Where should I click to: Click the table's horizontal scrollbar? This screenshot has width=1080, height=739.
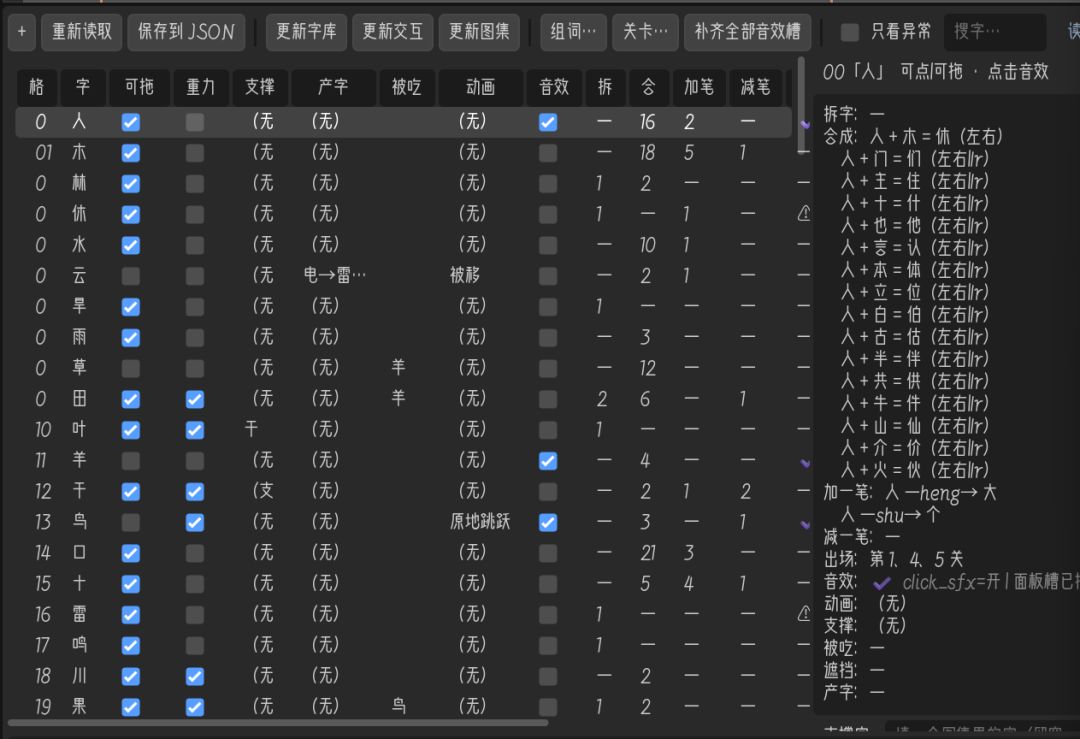click(278, 723)
